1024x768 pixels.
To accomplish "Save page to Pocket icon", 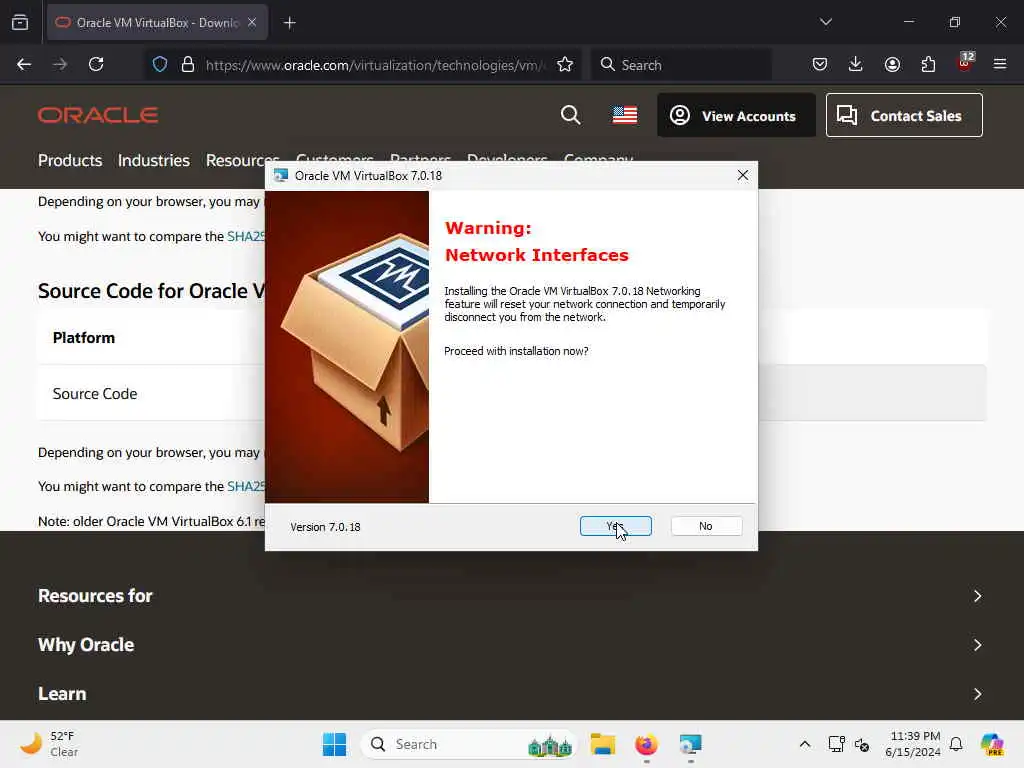I will (820, 64).
